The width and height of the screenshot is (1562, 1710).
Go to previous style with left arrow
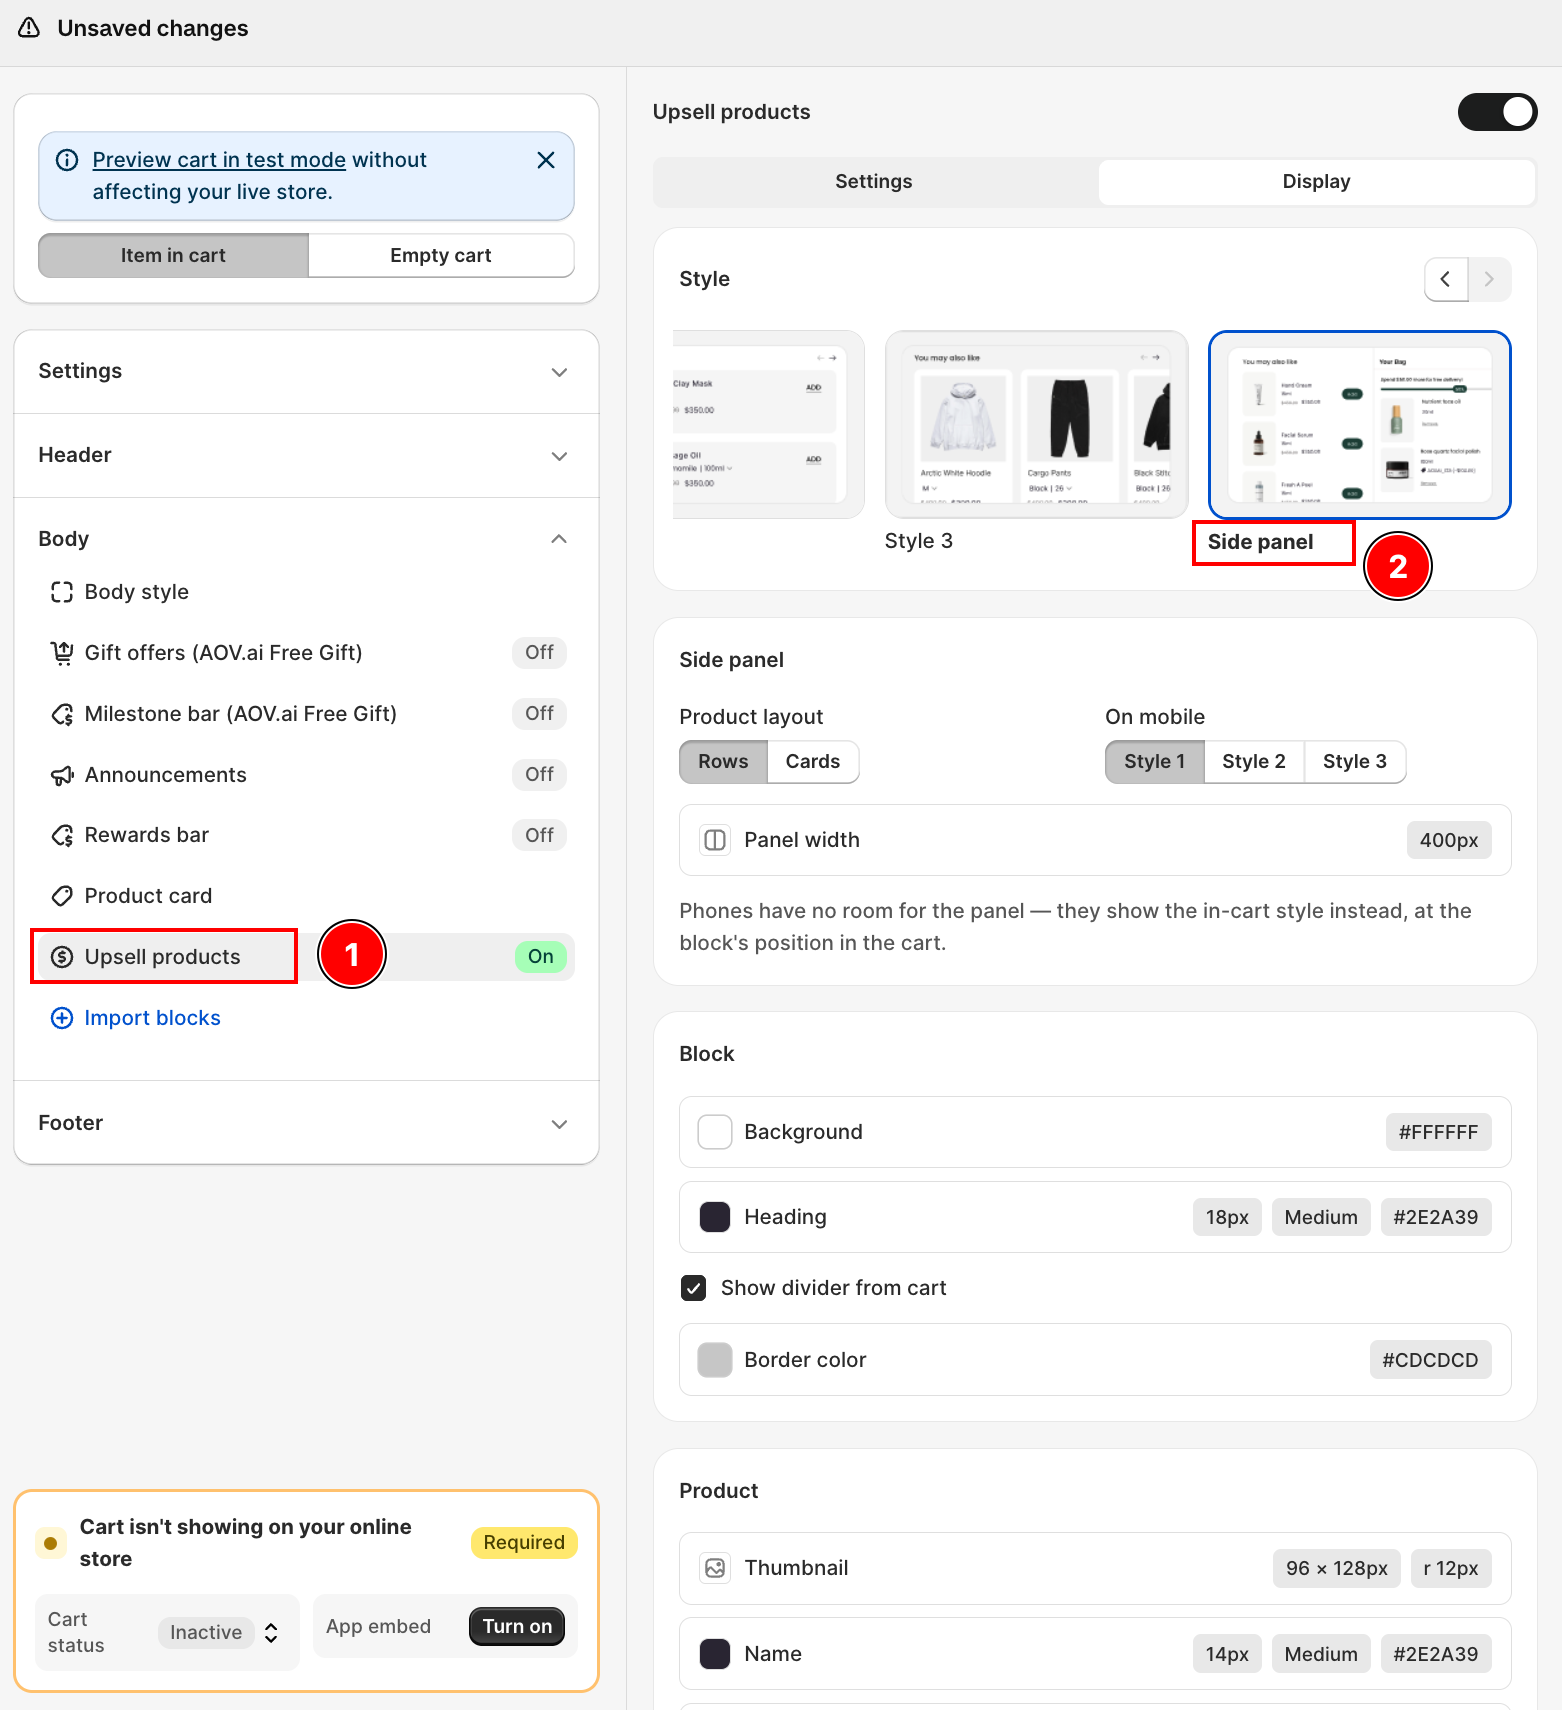(x=1446, y=279)
